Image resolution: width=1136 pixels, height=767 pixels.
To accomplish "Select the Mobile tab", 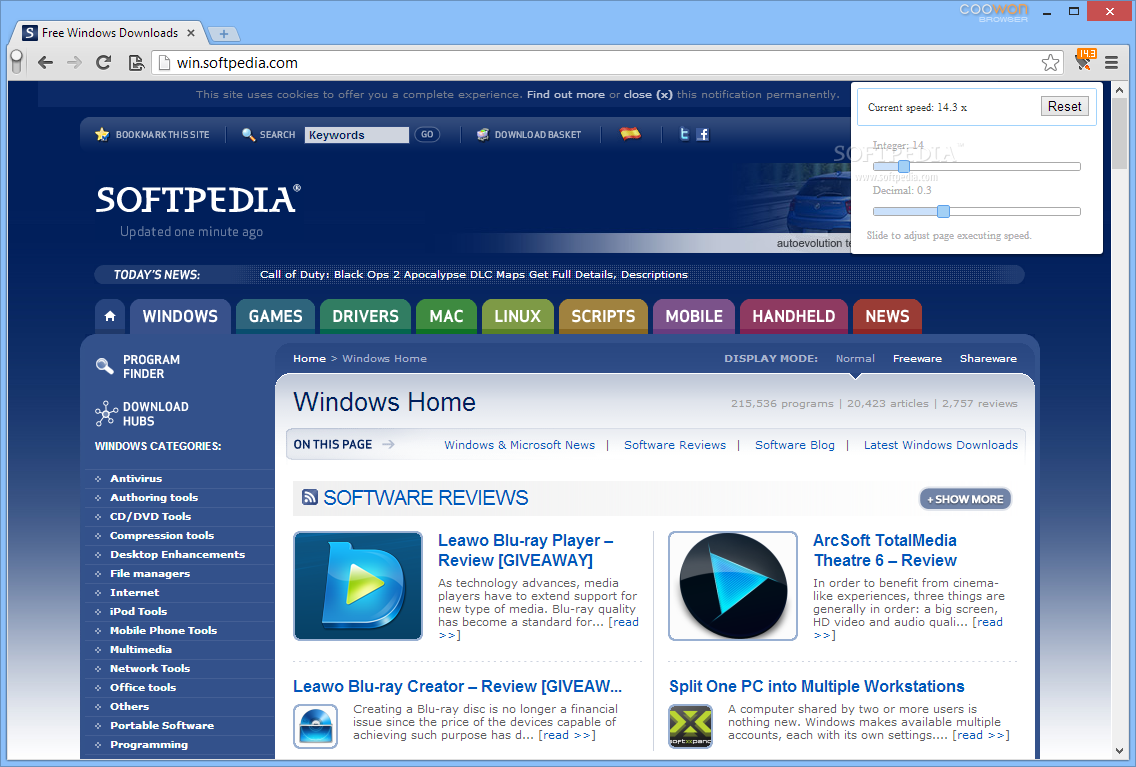I will pos(694,317).
